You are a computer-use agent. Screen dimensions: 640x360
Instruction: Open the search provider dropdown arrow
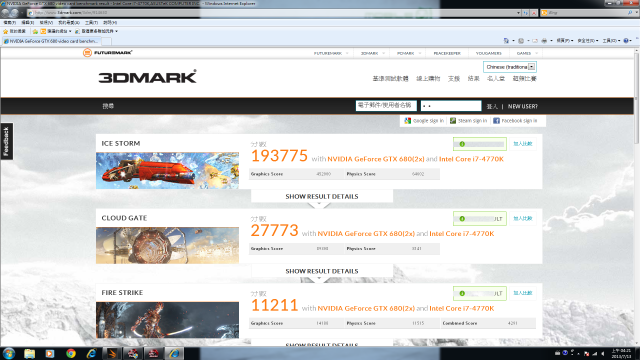tap(636, 13)
